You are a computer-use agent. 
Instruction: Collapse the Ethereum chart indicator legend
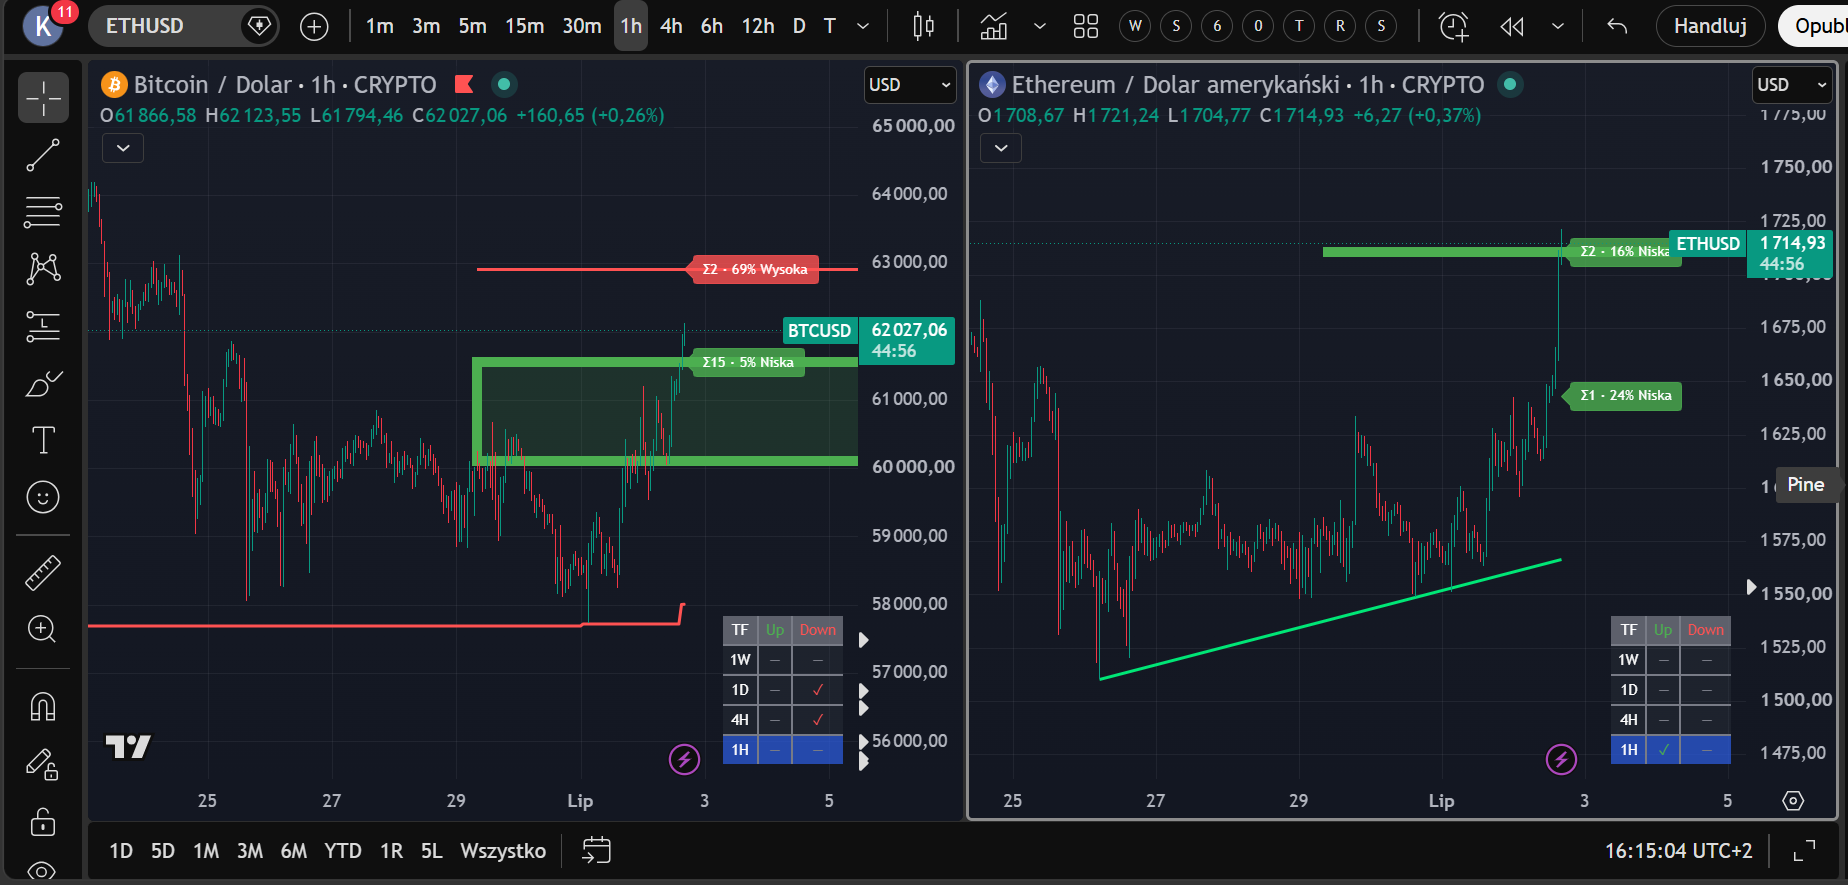tap(1001, 149)
